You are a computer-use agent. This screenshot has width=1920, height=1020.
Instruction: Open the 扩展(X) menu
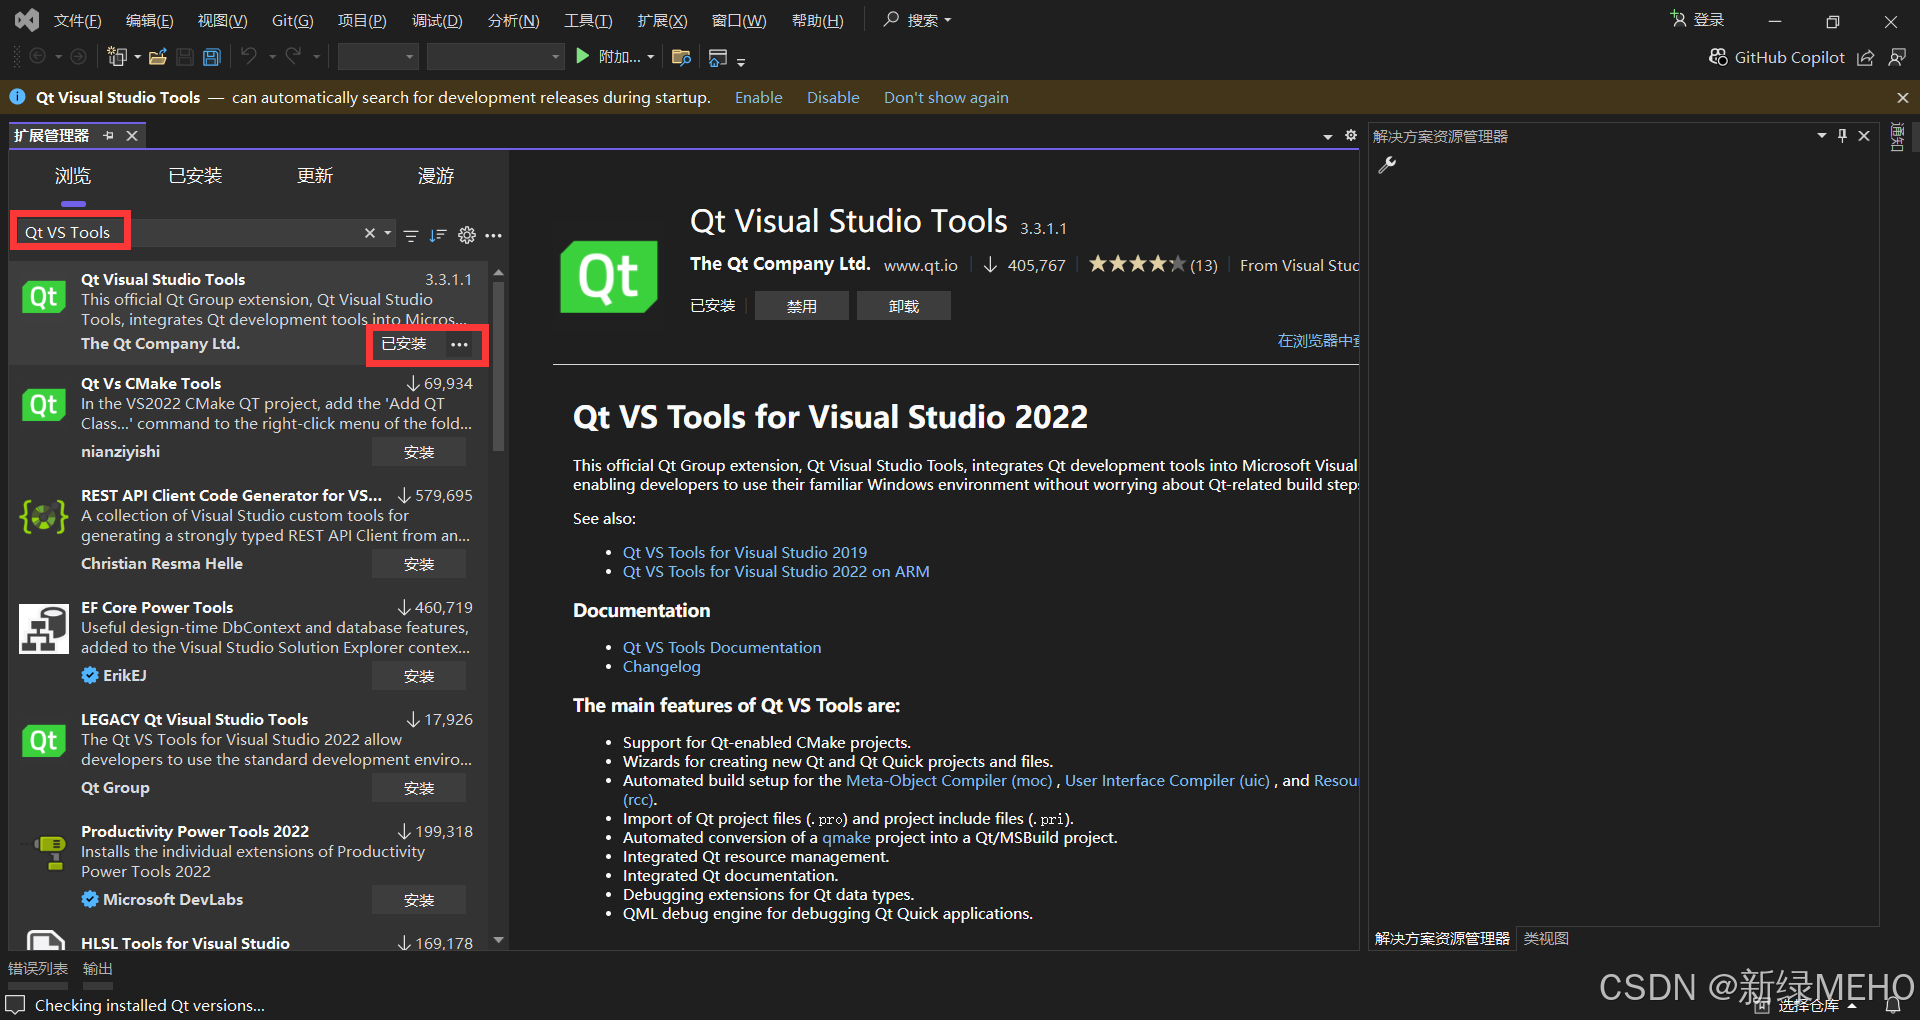click(x=662, y=20)
